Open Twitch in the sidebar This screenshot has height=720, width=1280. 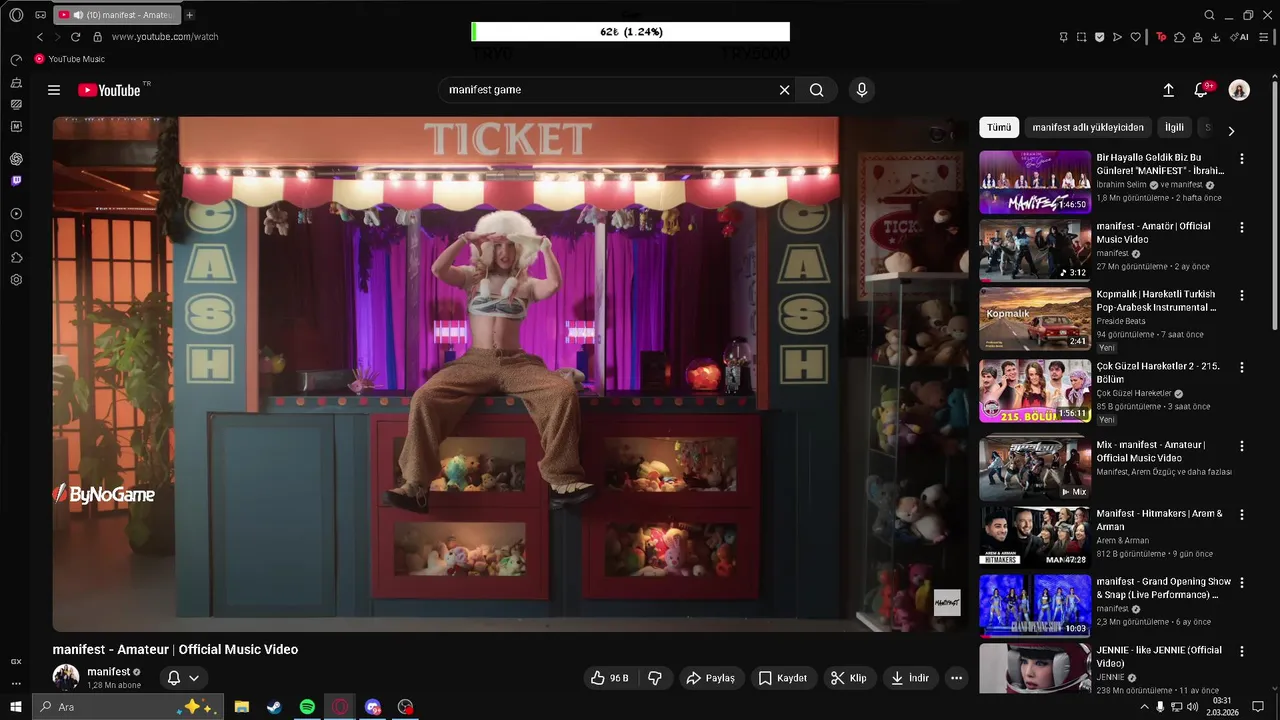coord(16,181)
